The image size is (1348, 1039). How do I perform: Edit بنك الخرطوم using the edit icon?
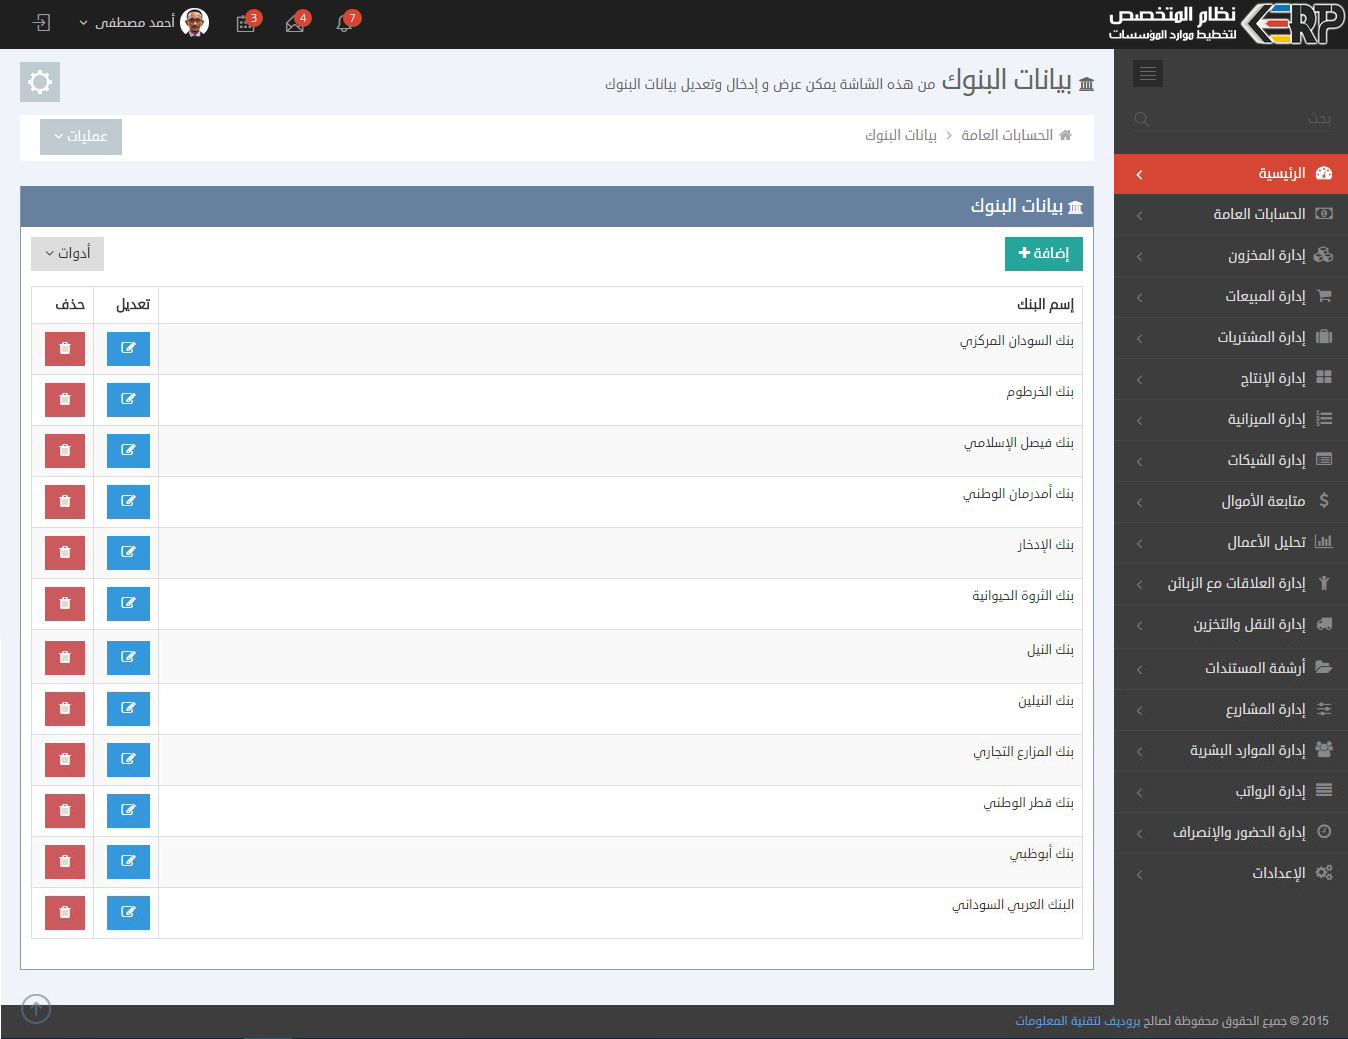click(128, 399)
